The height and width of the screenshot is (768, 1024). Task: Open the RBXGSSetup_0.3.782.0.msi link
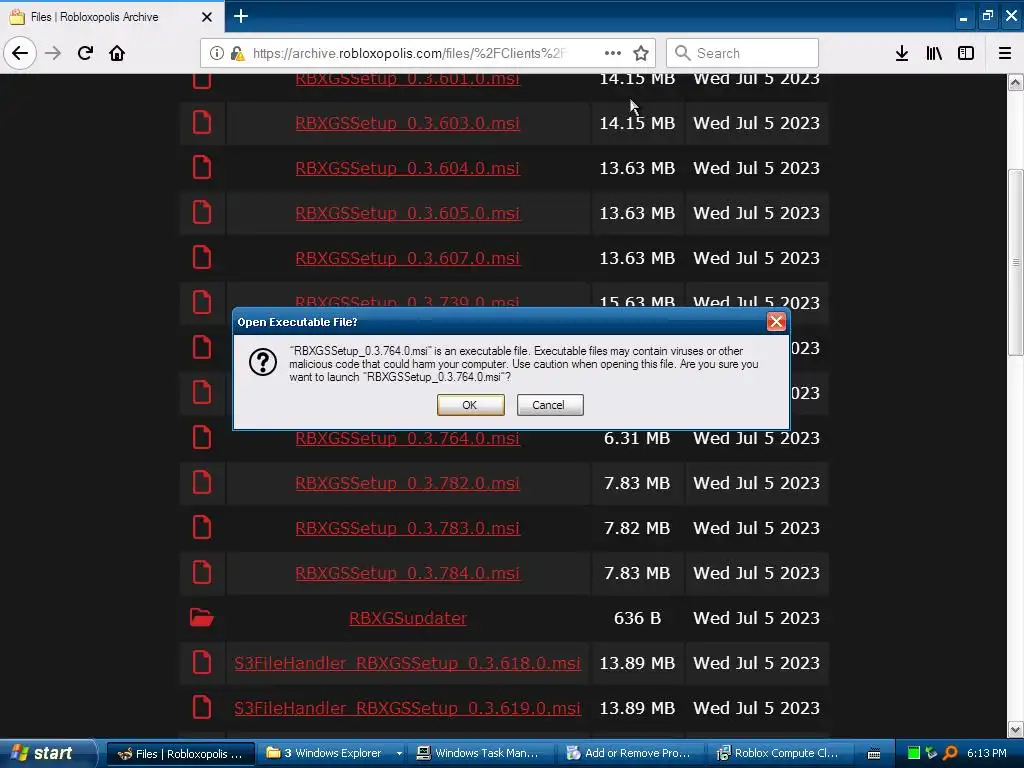408,483
